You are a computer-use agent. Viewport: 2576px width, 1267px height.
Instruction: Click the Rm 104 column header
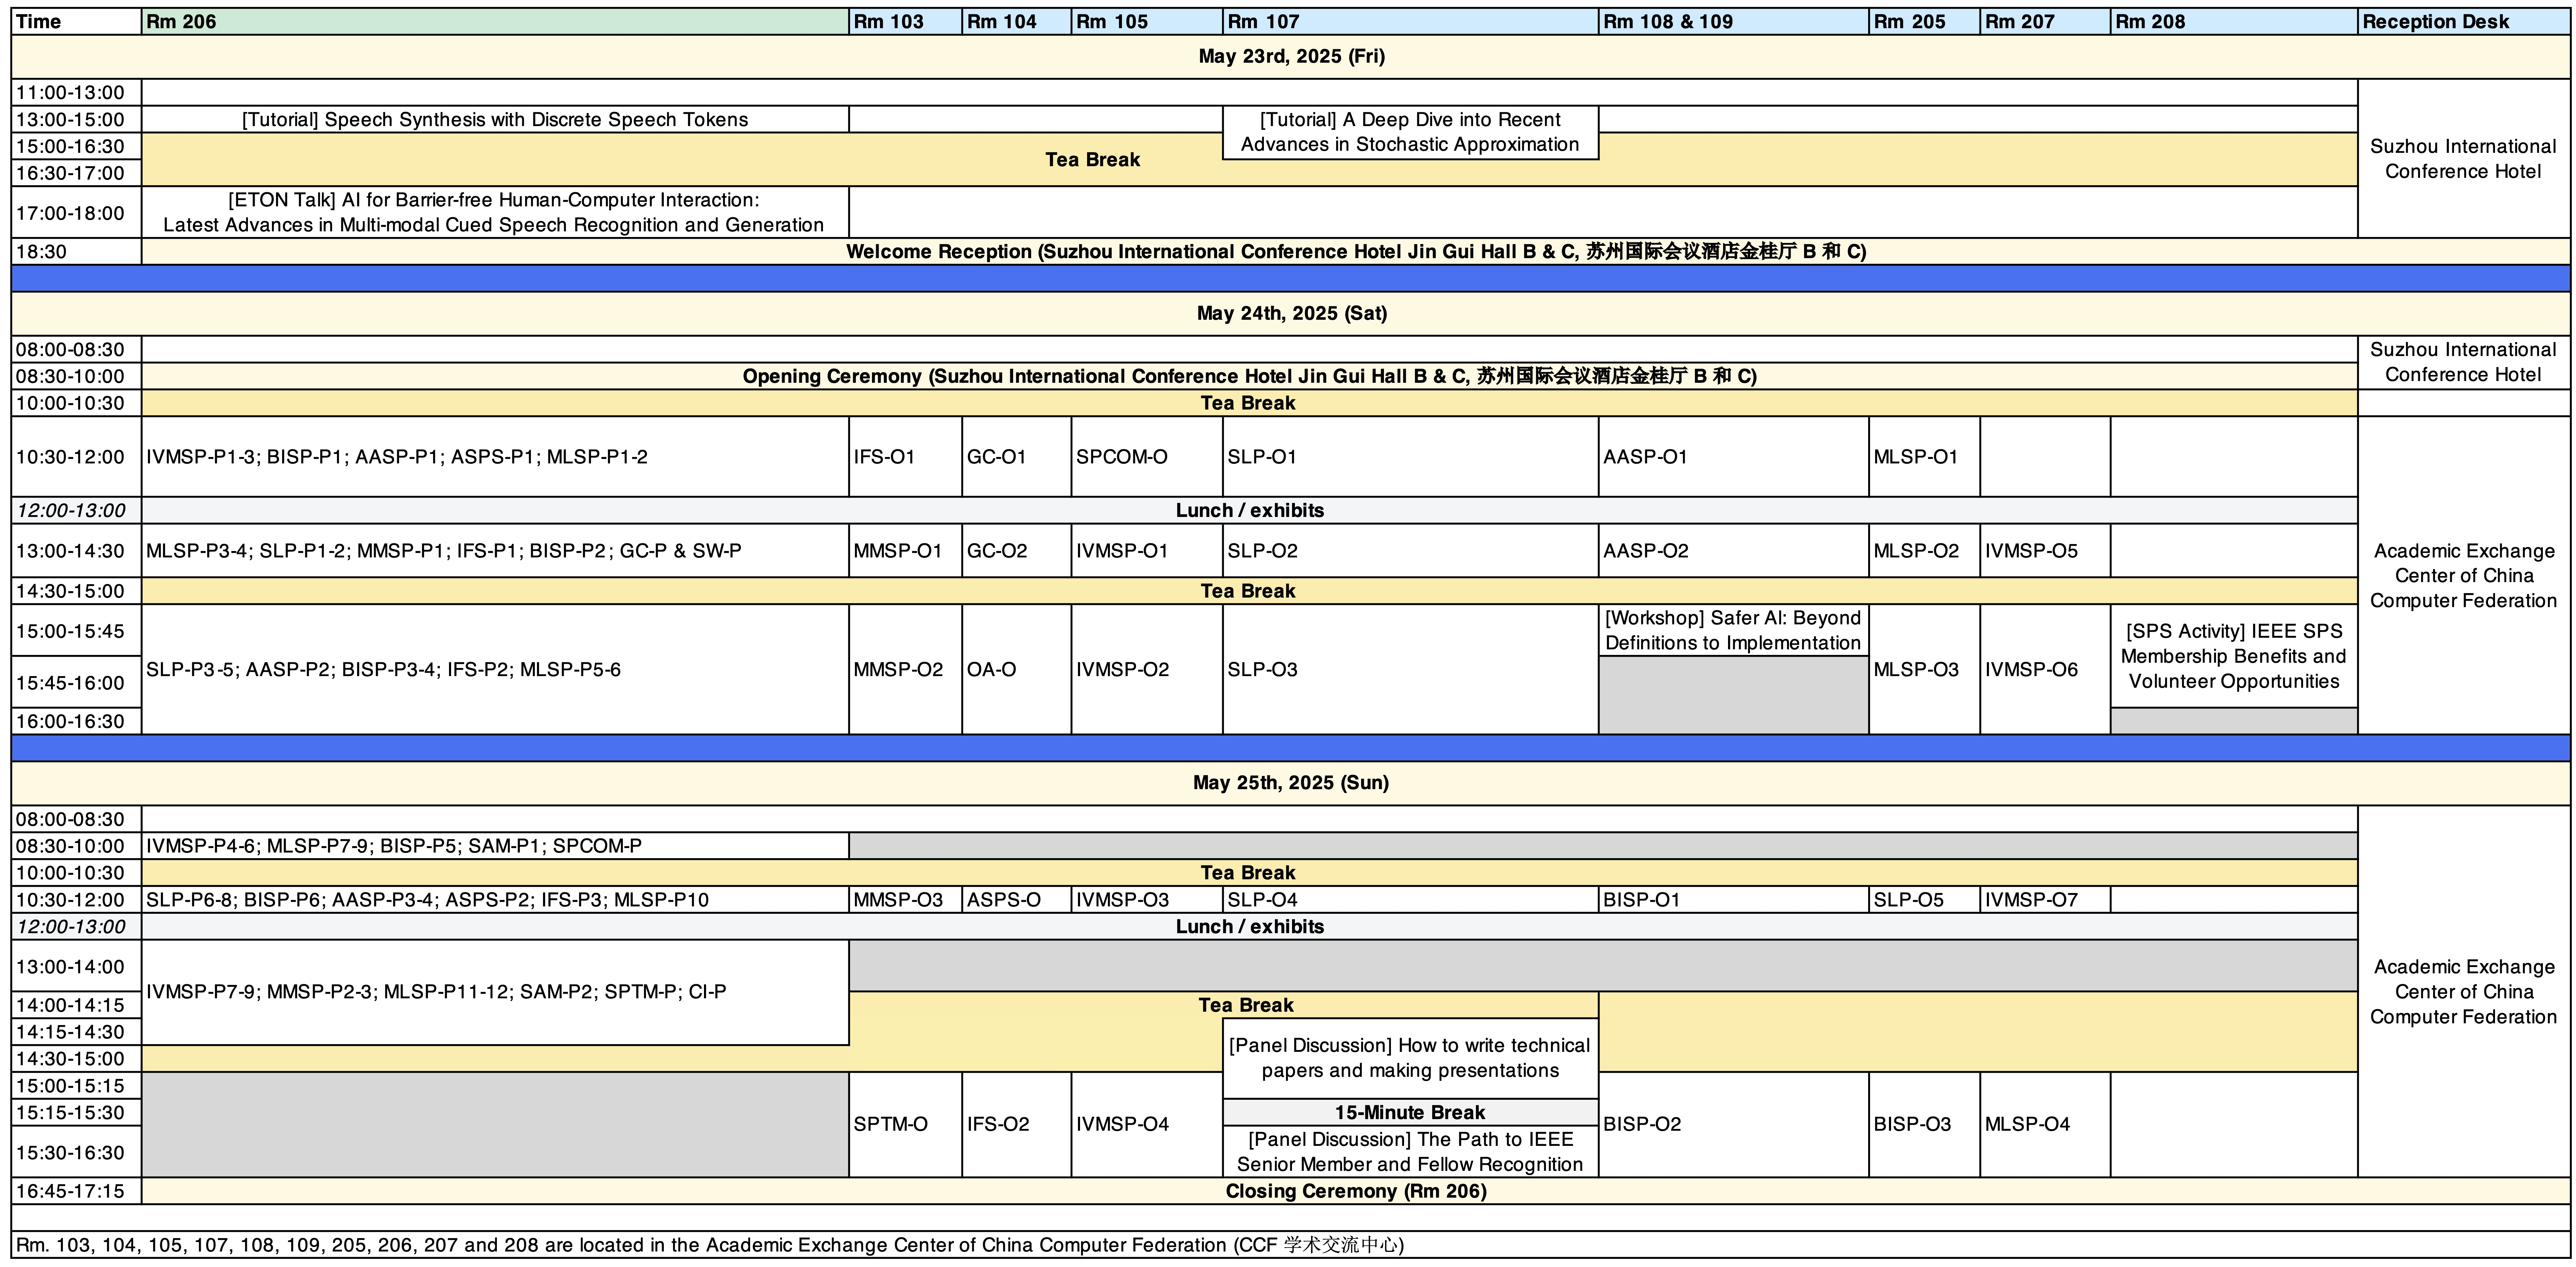click(x=1016, y=22)
